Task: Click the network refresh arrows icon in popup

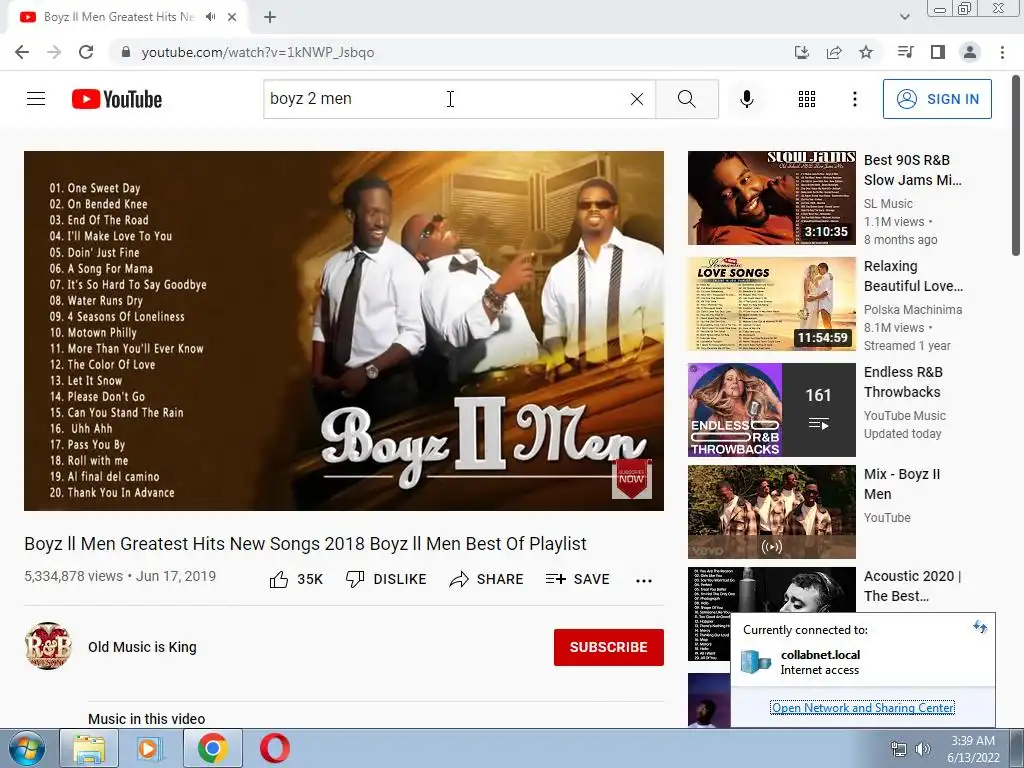Action: [980, 627]
